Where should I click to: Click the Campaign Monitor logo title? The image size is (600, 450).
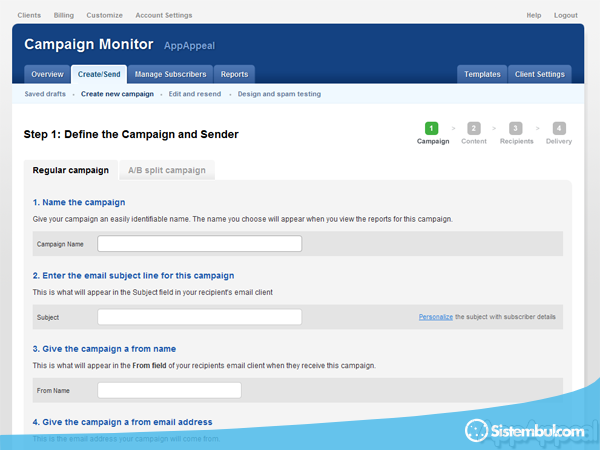click(89, 44)
